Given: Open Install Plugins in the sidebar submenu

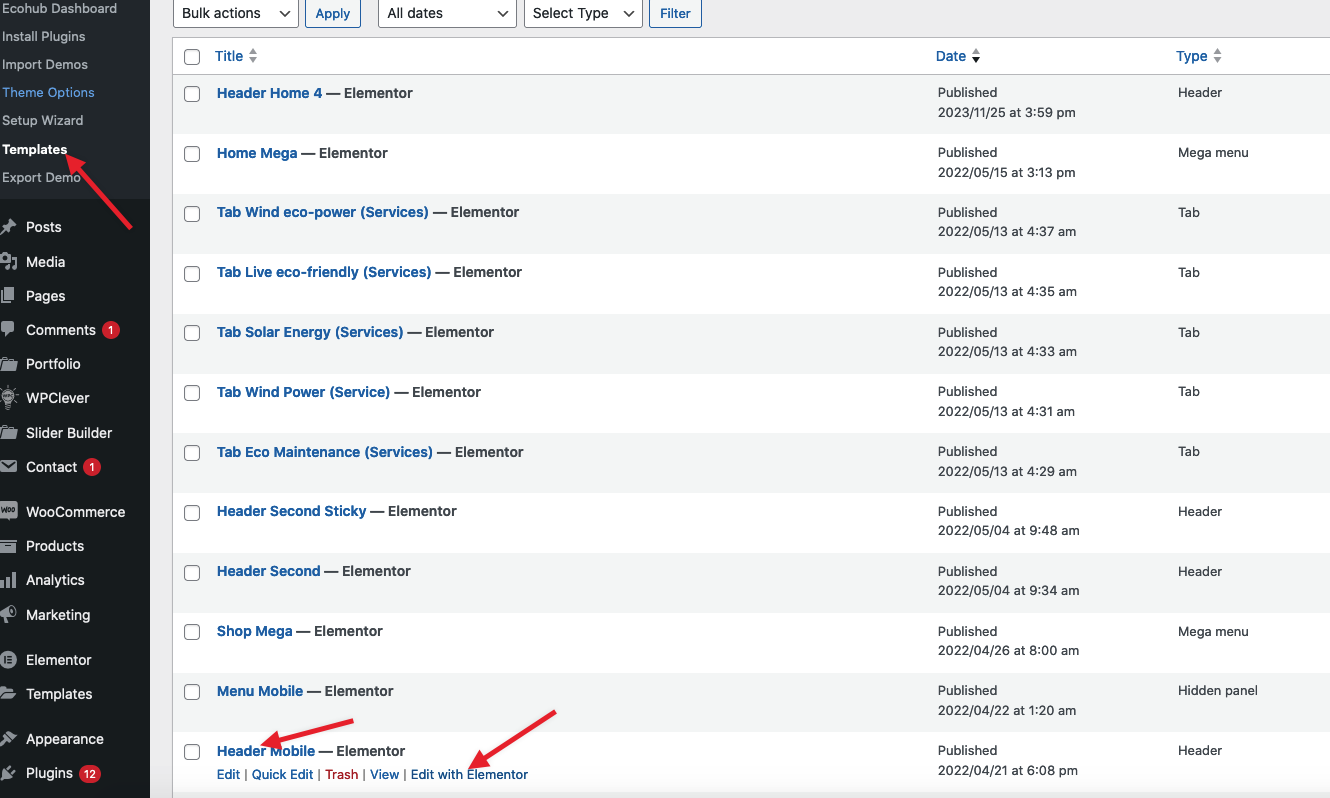Looking at the screenshot, I should coord(44,36).
